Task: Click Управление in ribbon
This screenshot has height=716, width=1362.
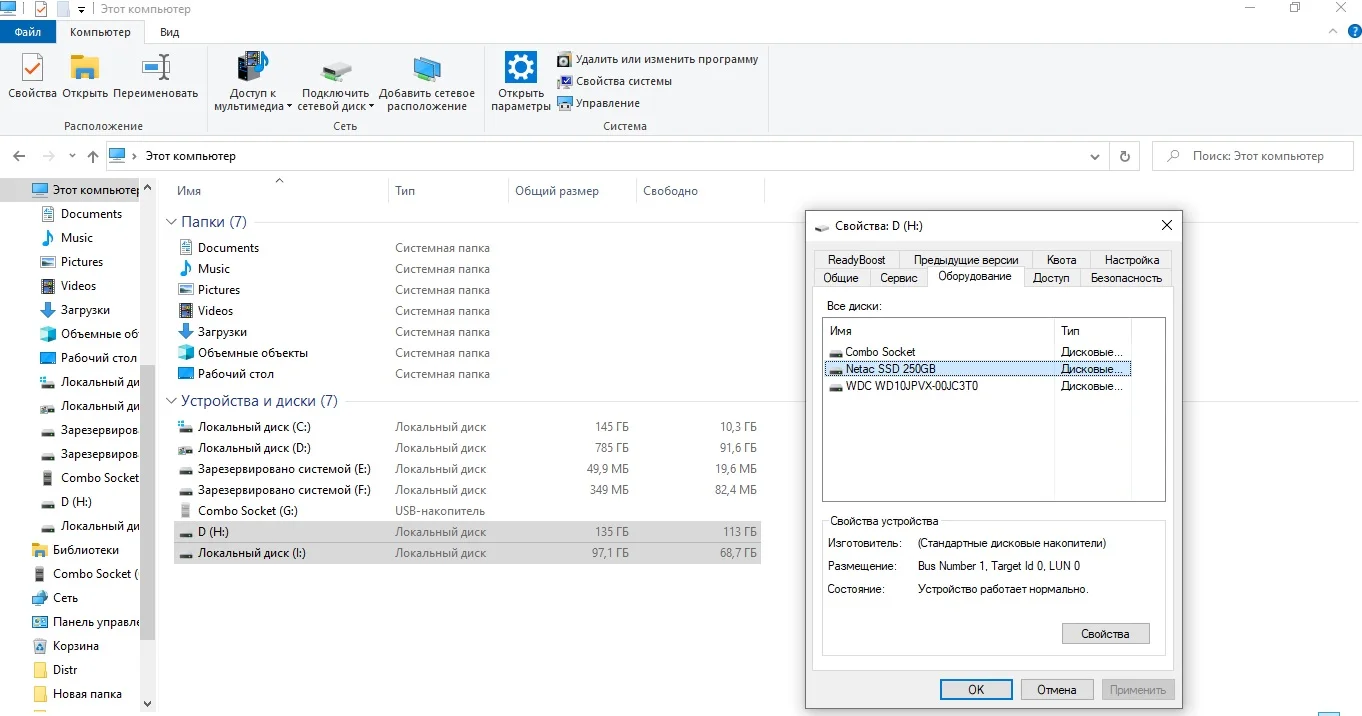Action: pyautogui.click(x=599, y=103)
